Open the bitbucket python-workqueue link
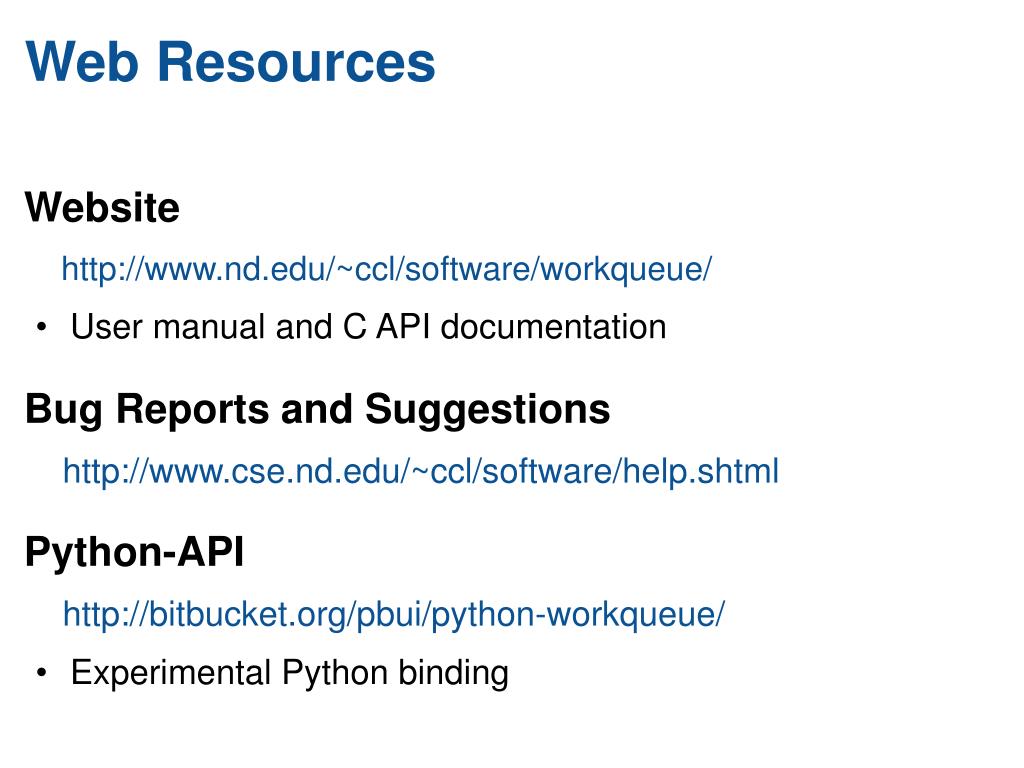This screenshot has height=768, width=1024. 394,614
